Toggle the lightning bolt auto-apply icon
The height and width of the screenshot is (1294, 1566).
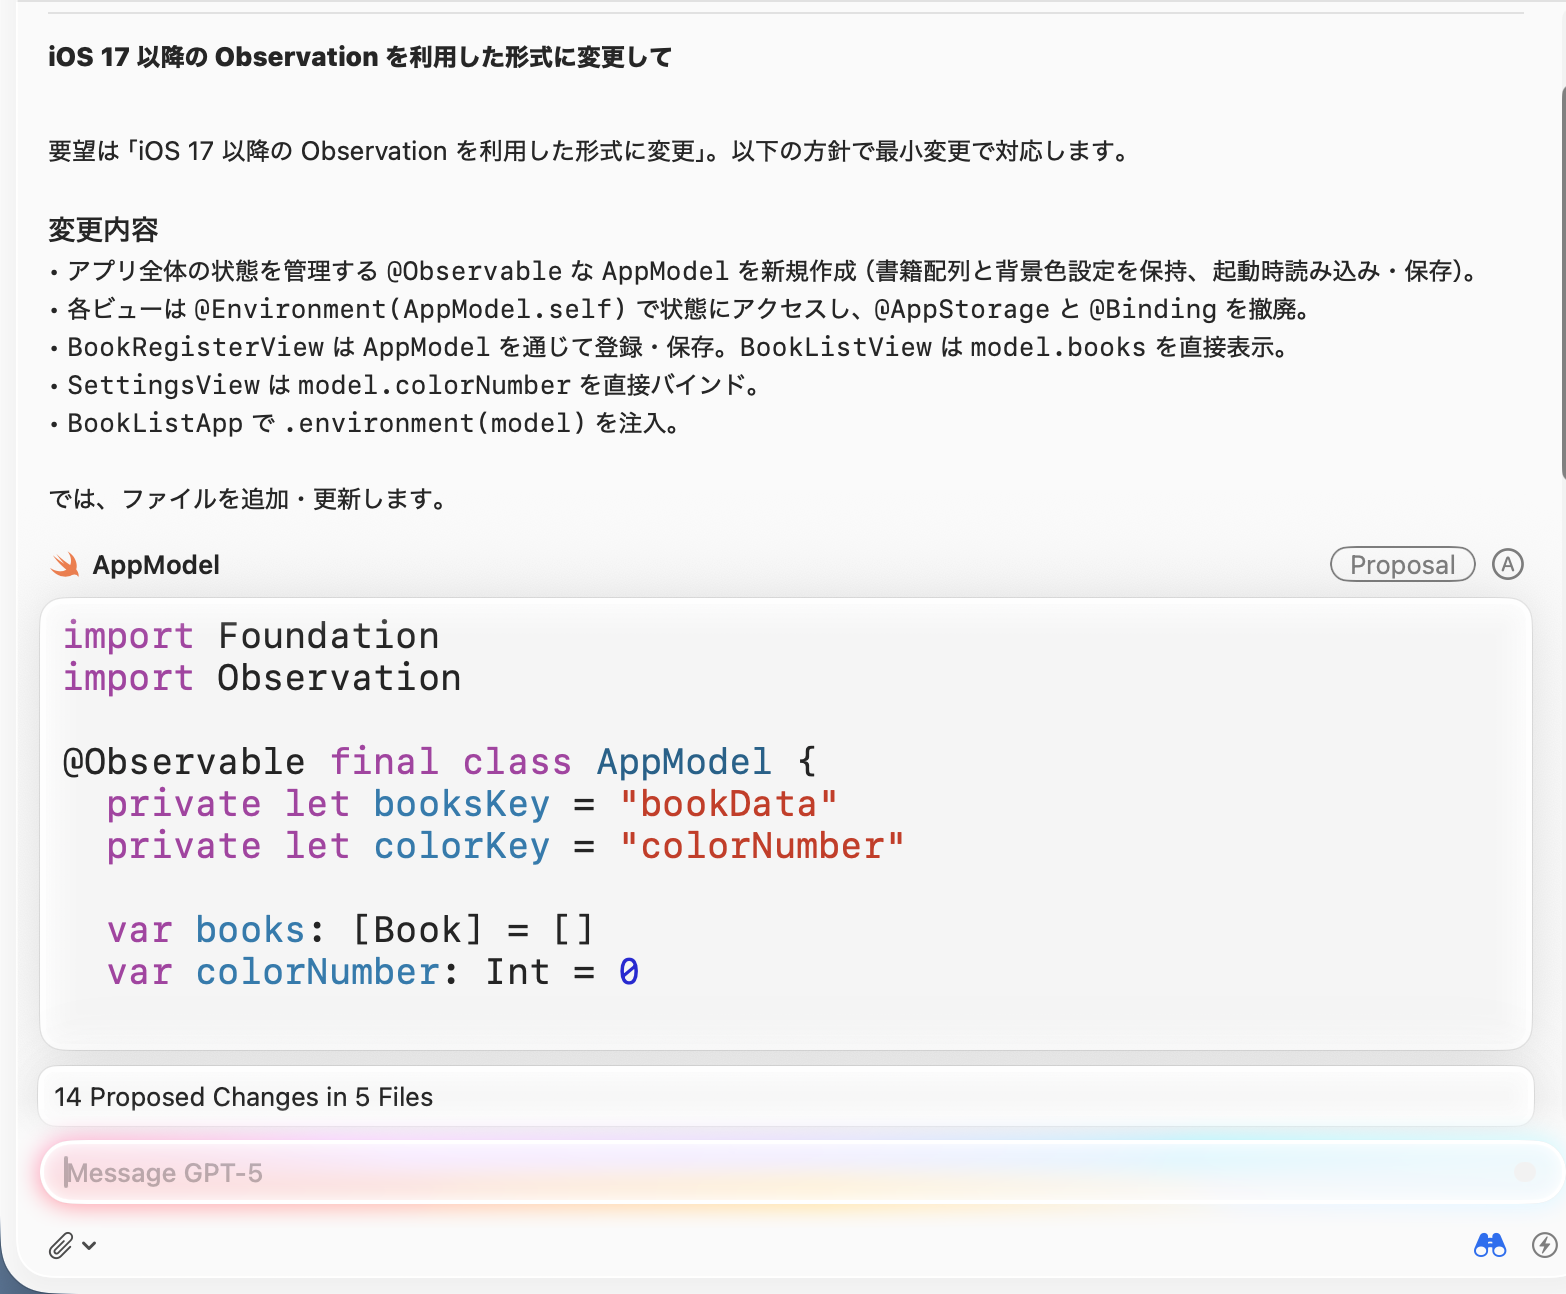coord(1544,1245)
